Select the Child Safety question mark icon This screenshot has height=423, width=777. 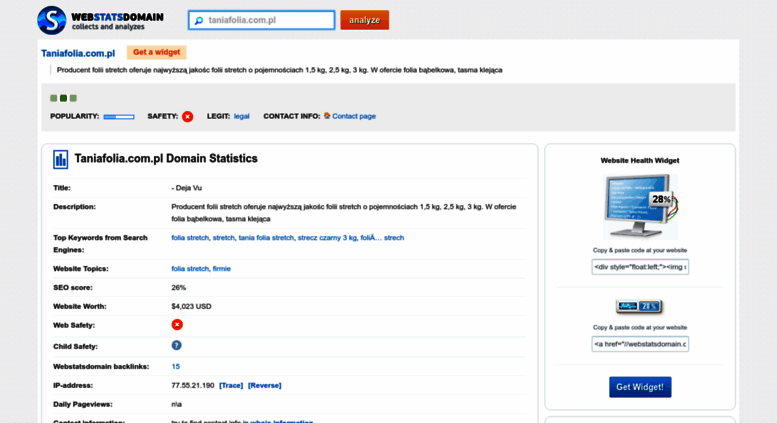(x=176, y=345)
